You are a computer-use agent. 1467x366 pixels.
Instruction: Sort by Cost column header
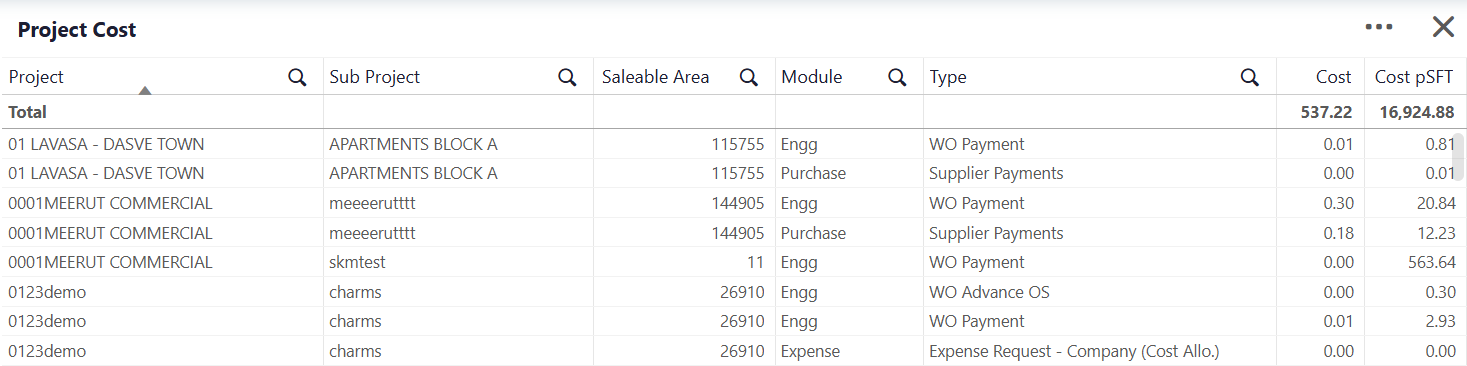pyautogui.click(x=1333, y=77)
